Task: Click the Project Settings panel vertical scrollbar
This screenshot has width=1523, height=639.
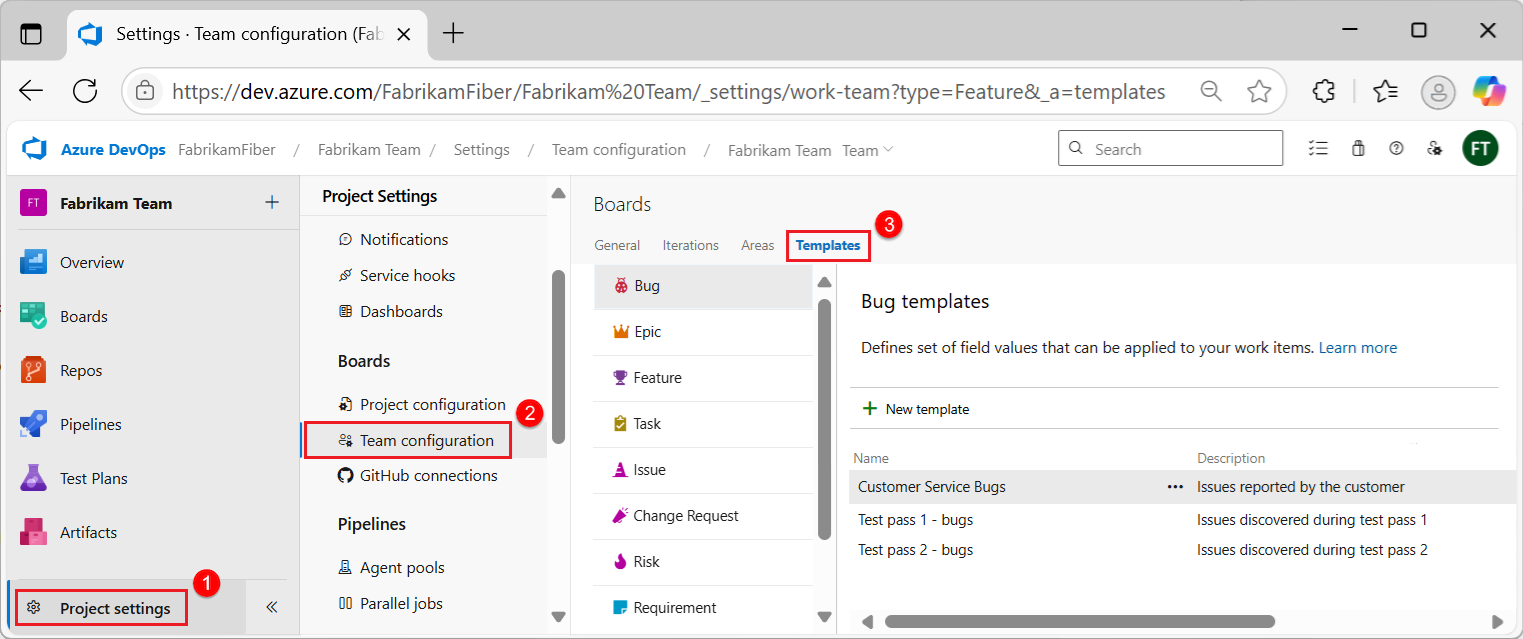Action: (558, 356)
